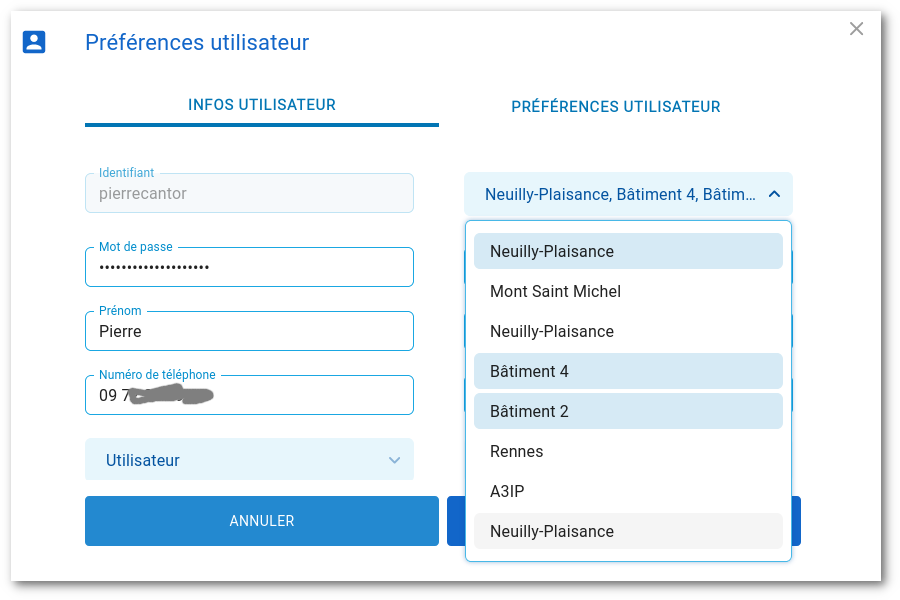The width and height of the screenshot is (900, 600).
Task: Pick Neuilly-Plaisance just below Mont Saint Michel
Action: pyautogui.click(x=628, y=331)
